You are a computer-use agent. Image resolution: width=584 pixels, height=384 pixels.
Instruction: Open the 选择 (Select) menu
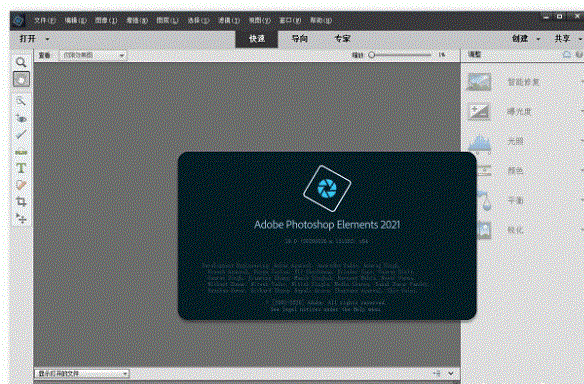198,20
